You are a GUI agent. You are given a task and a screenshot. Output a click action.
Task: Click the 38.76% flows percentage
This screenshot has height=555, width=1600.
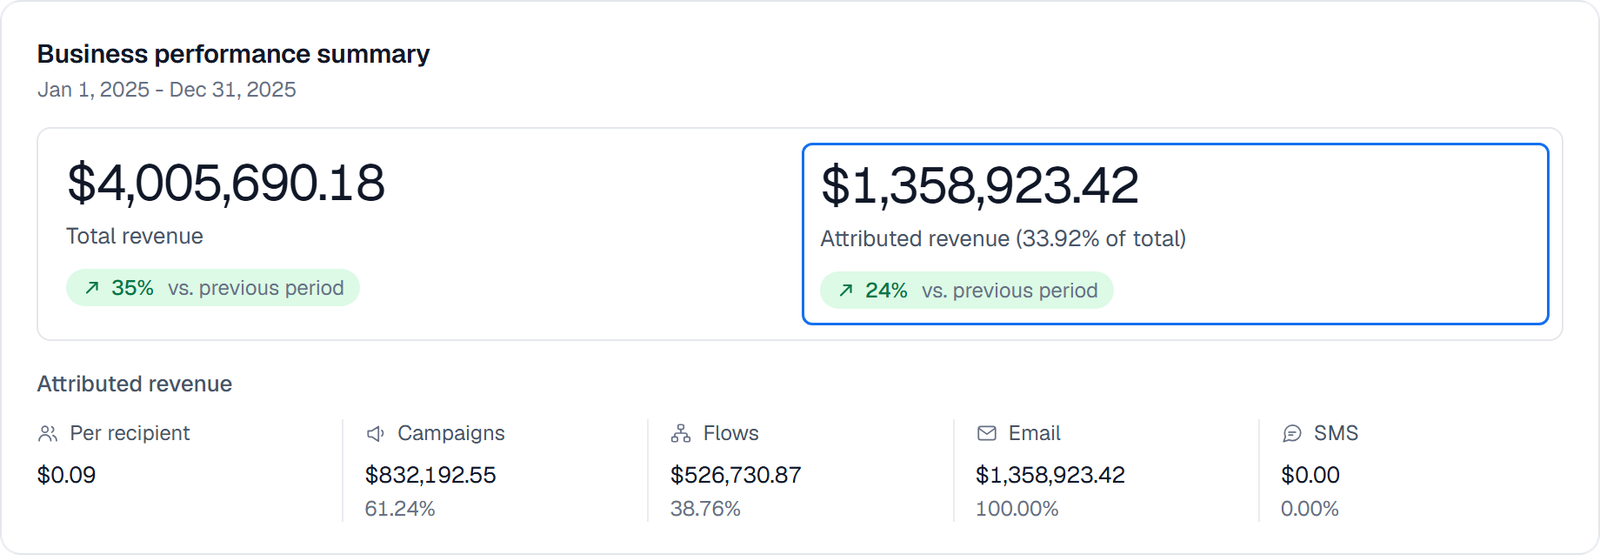[x=705, y=509]
